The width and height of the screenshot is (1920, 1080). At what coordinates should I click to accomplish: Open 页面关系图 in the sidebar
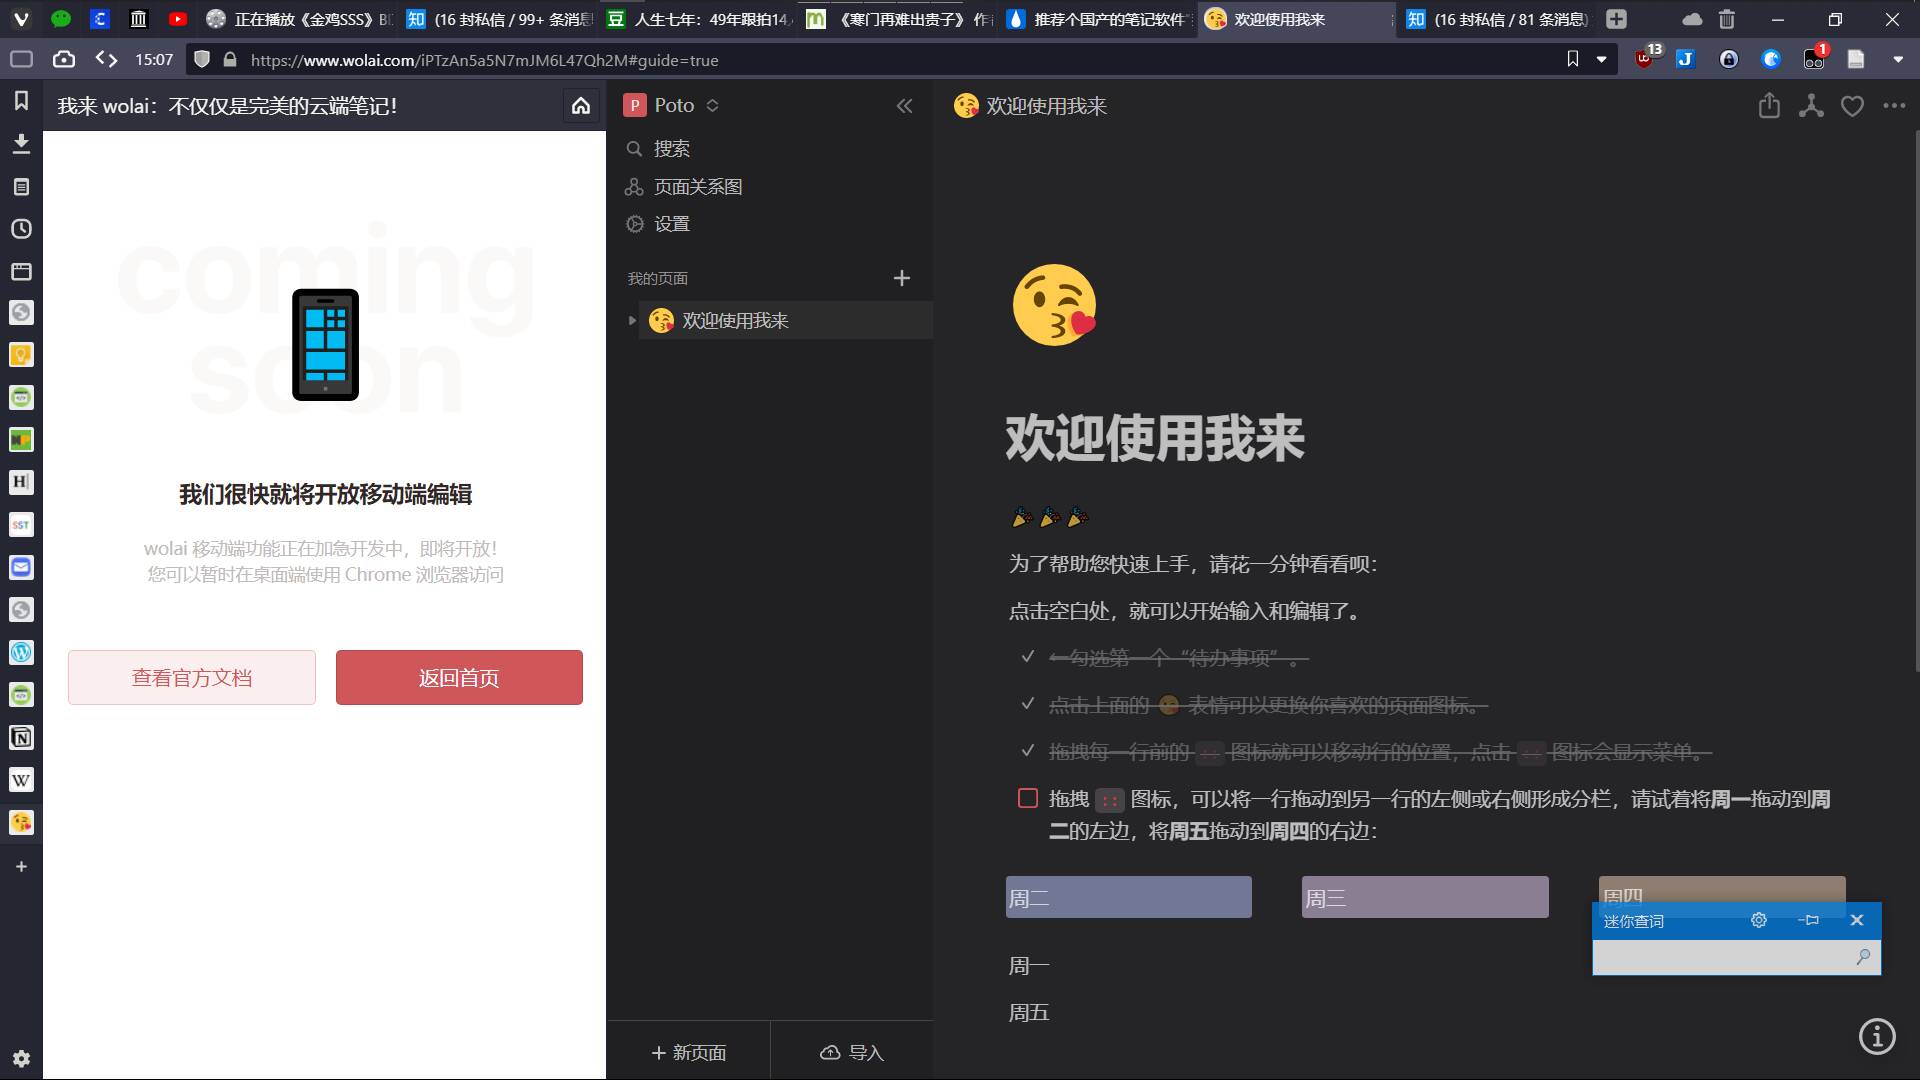click(697, 187)
